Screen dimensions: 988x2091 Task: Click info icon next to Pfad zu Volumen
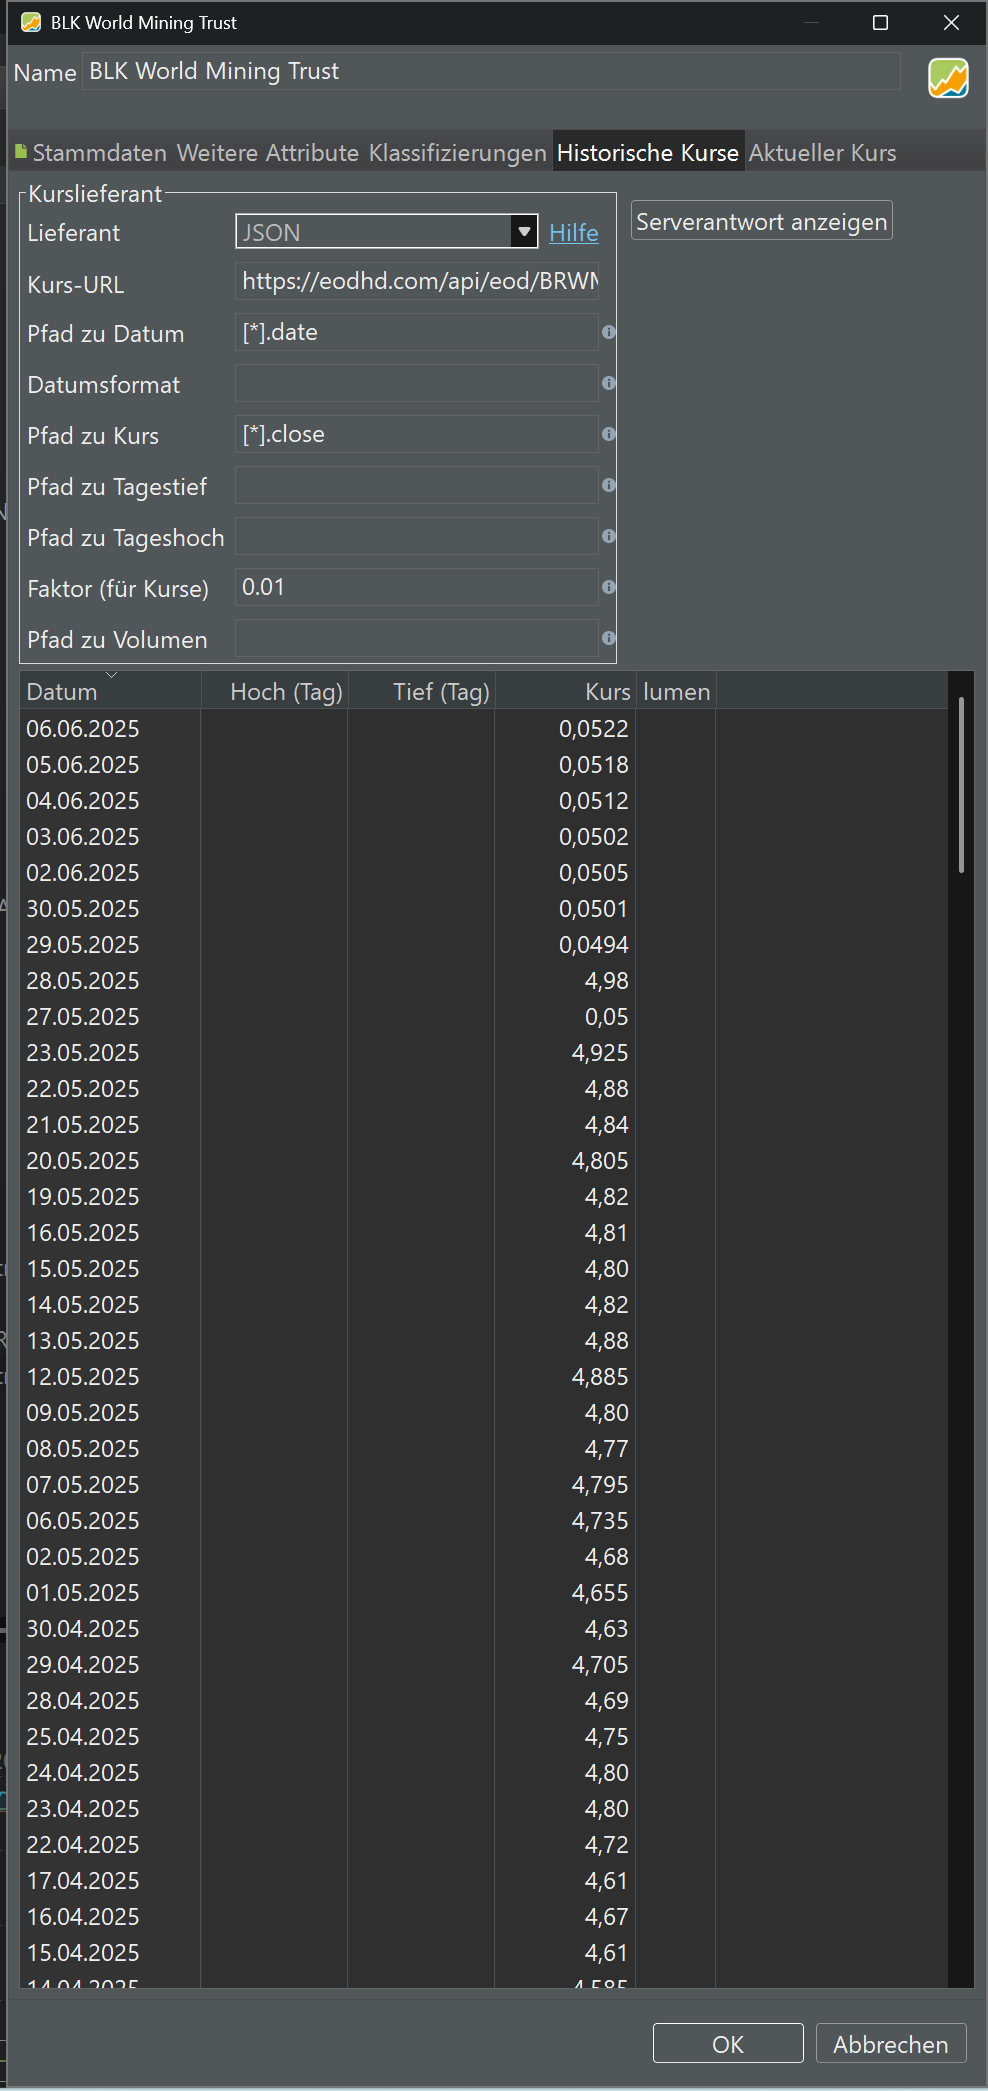coord(608,638)
